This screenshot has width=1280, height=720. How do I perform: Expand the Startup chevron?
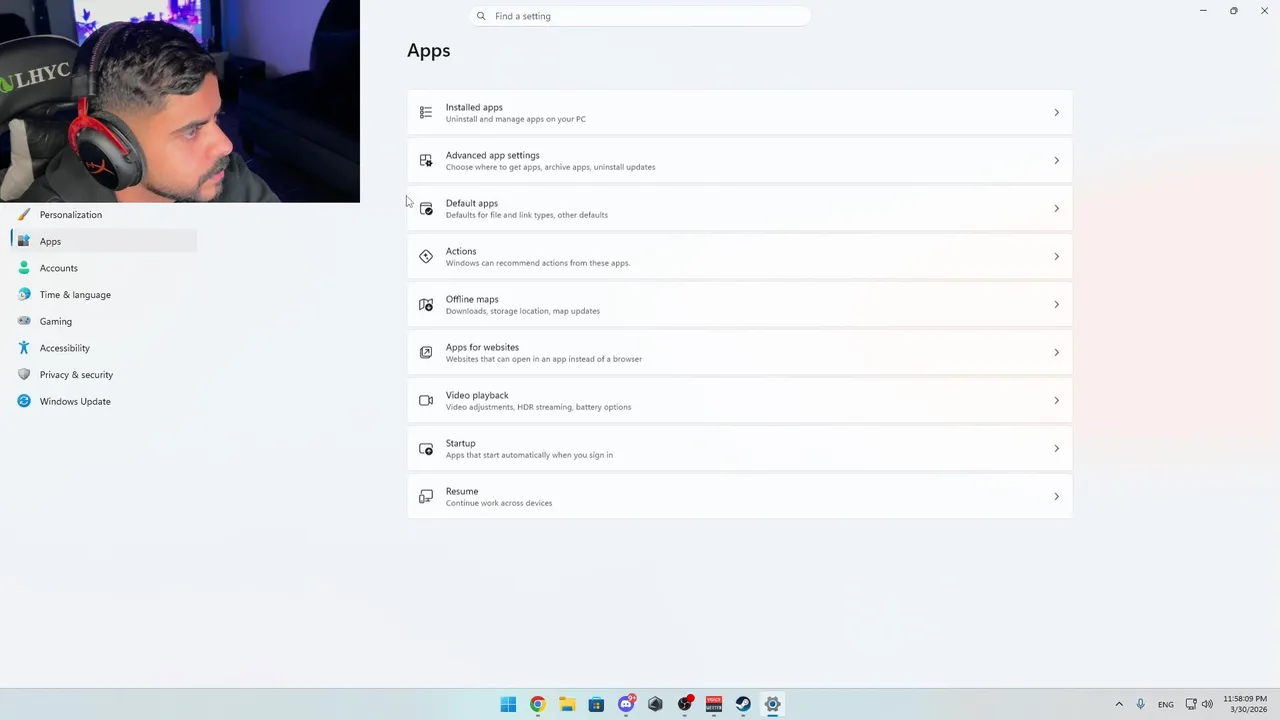[1056, 448]
